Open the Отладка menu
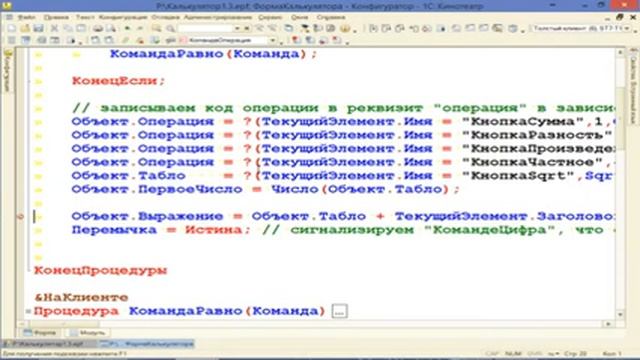 point(165,17)
